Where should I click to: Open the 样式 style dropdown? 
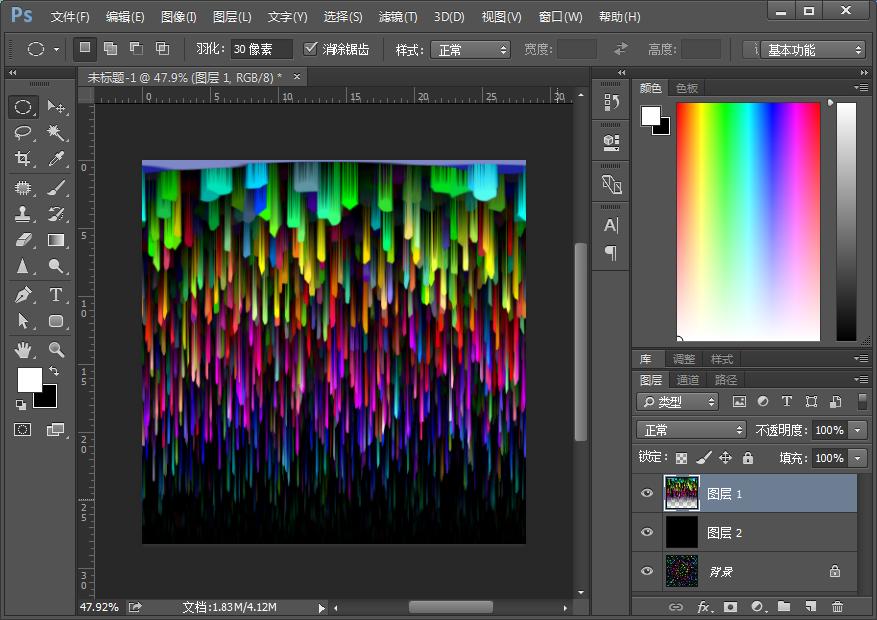click(x=469, y=49)
